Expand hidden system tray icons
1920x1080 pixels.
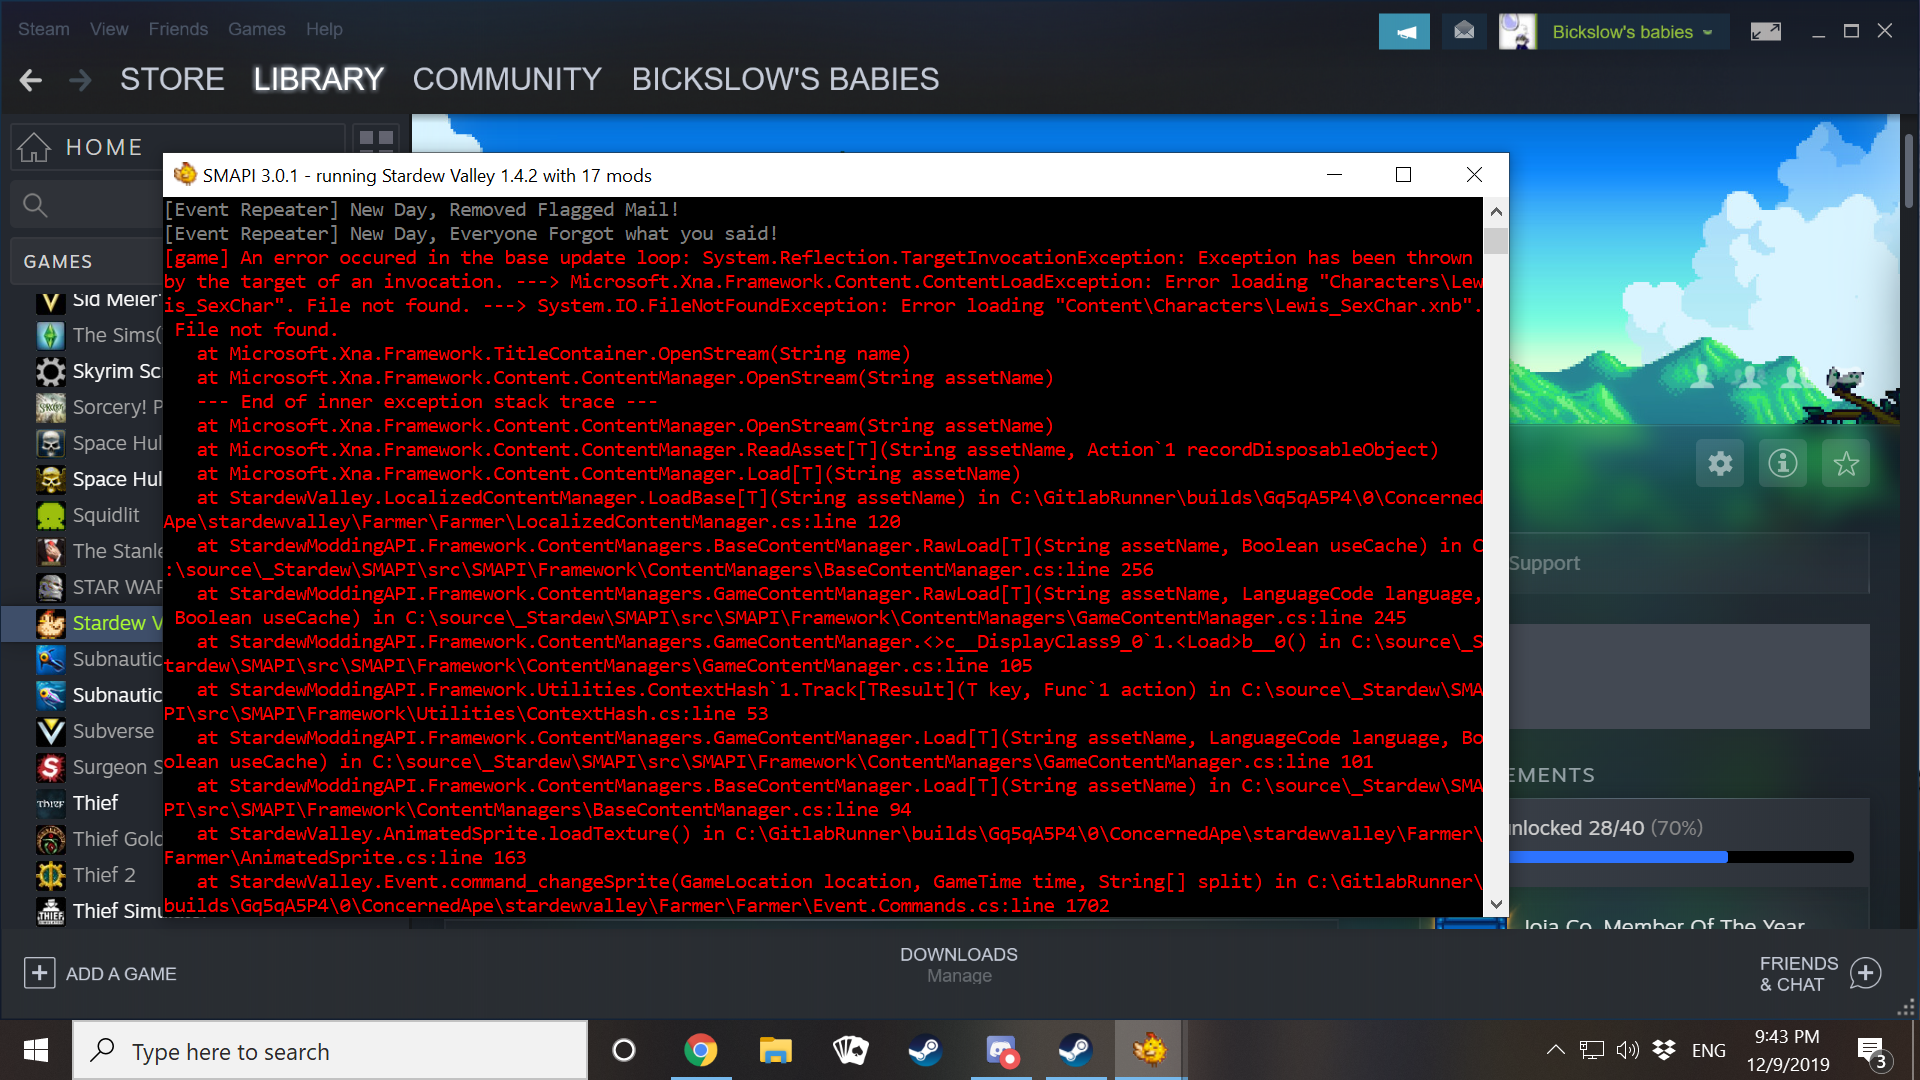[x=1555, y=1050]
